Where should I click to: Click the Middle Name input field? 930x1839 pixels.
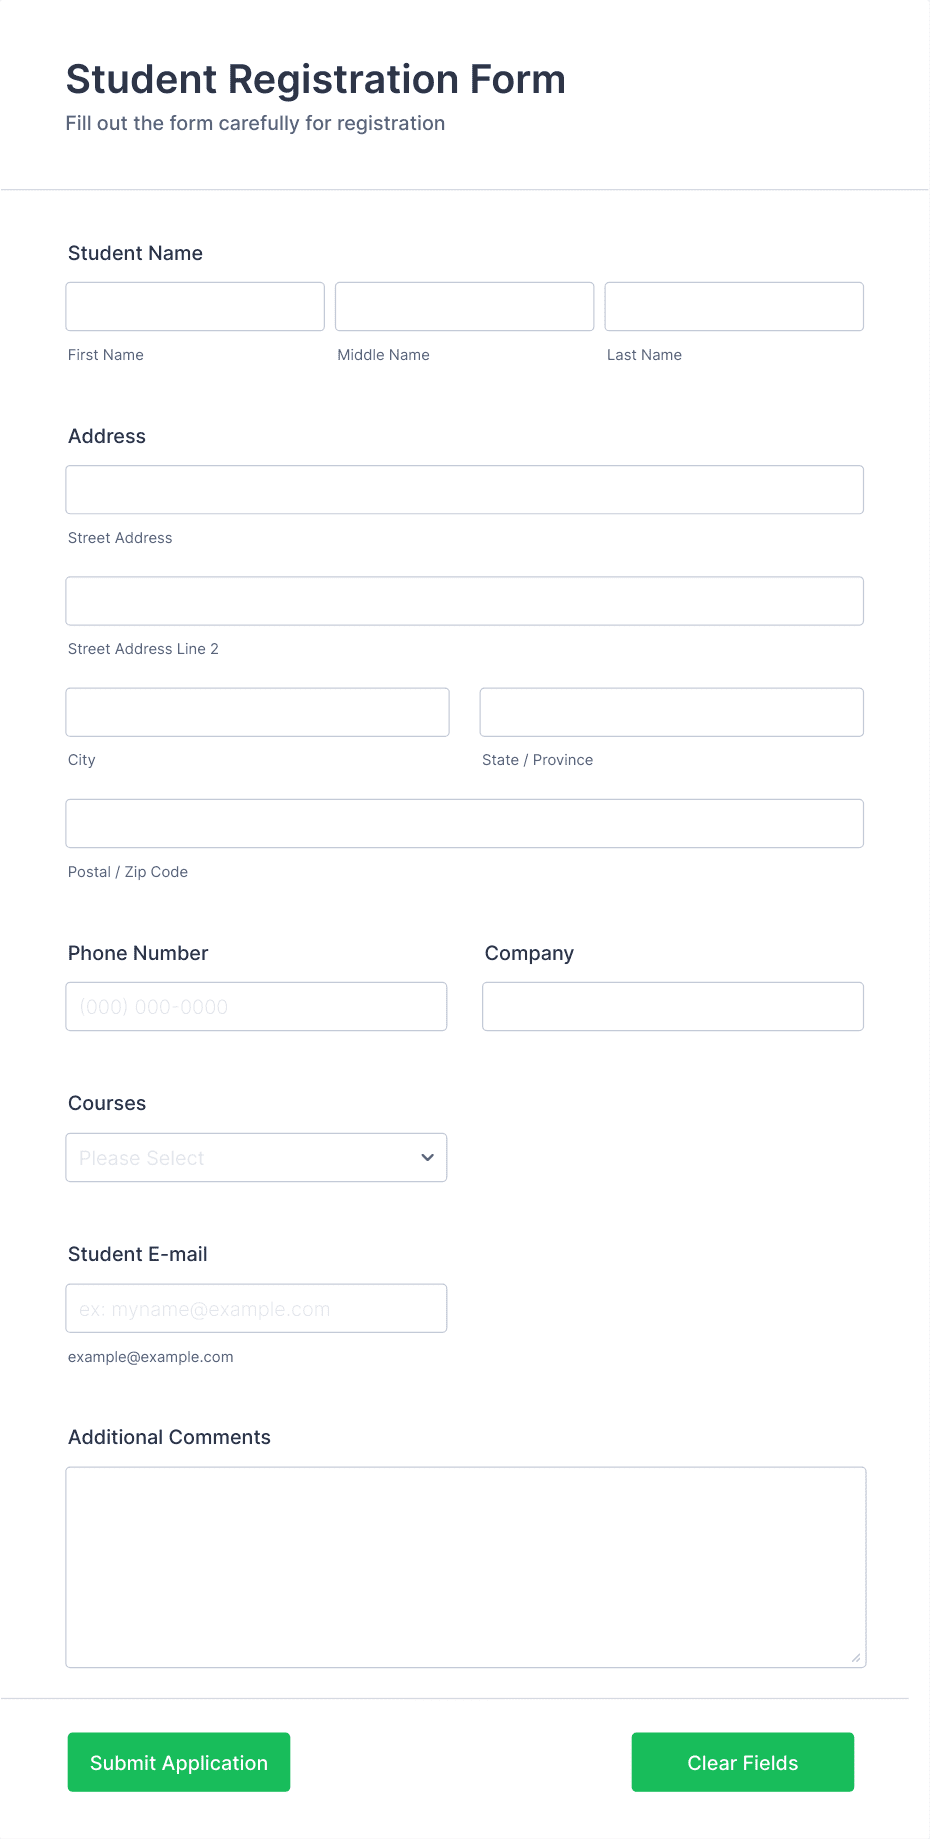(x=464, y=306)
